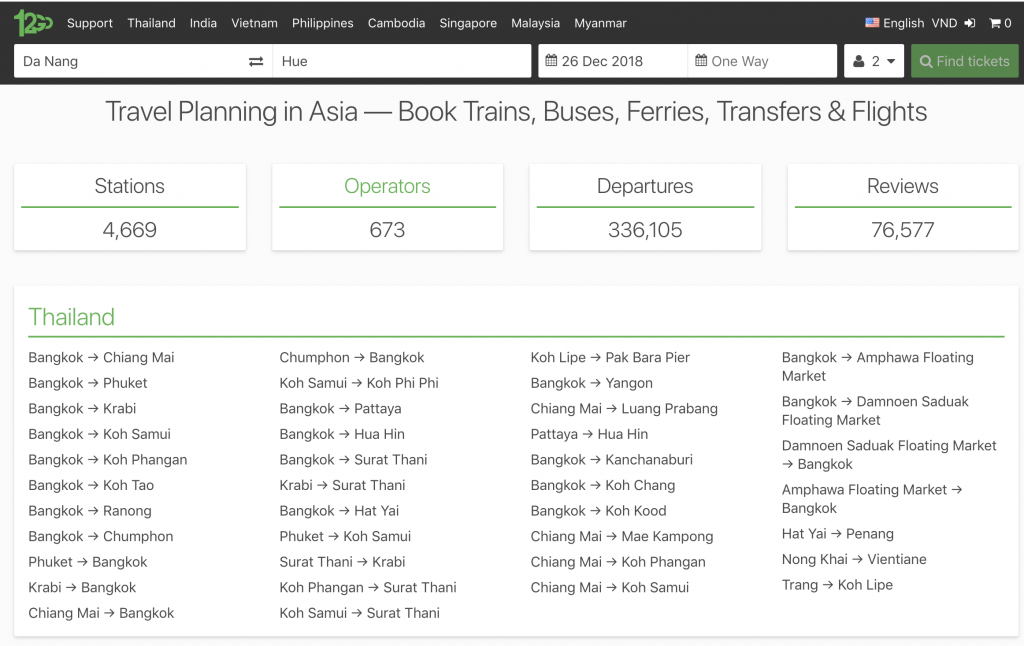The image size is (1024, 646).
Task: Open the One Way return date field
Action: (x=762, y=61)
